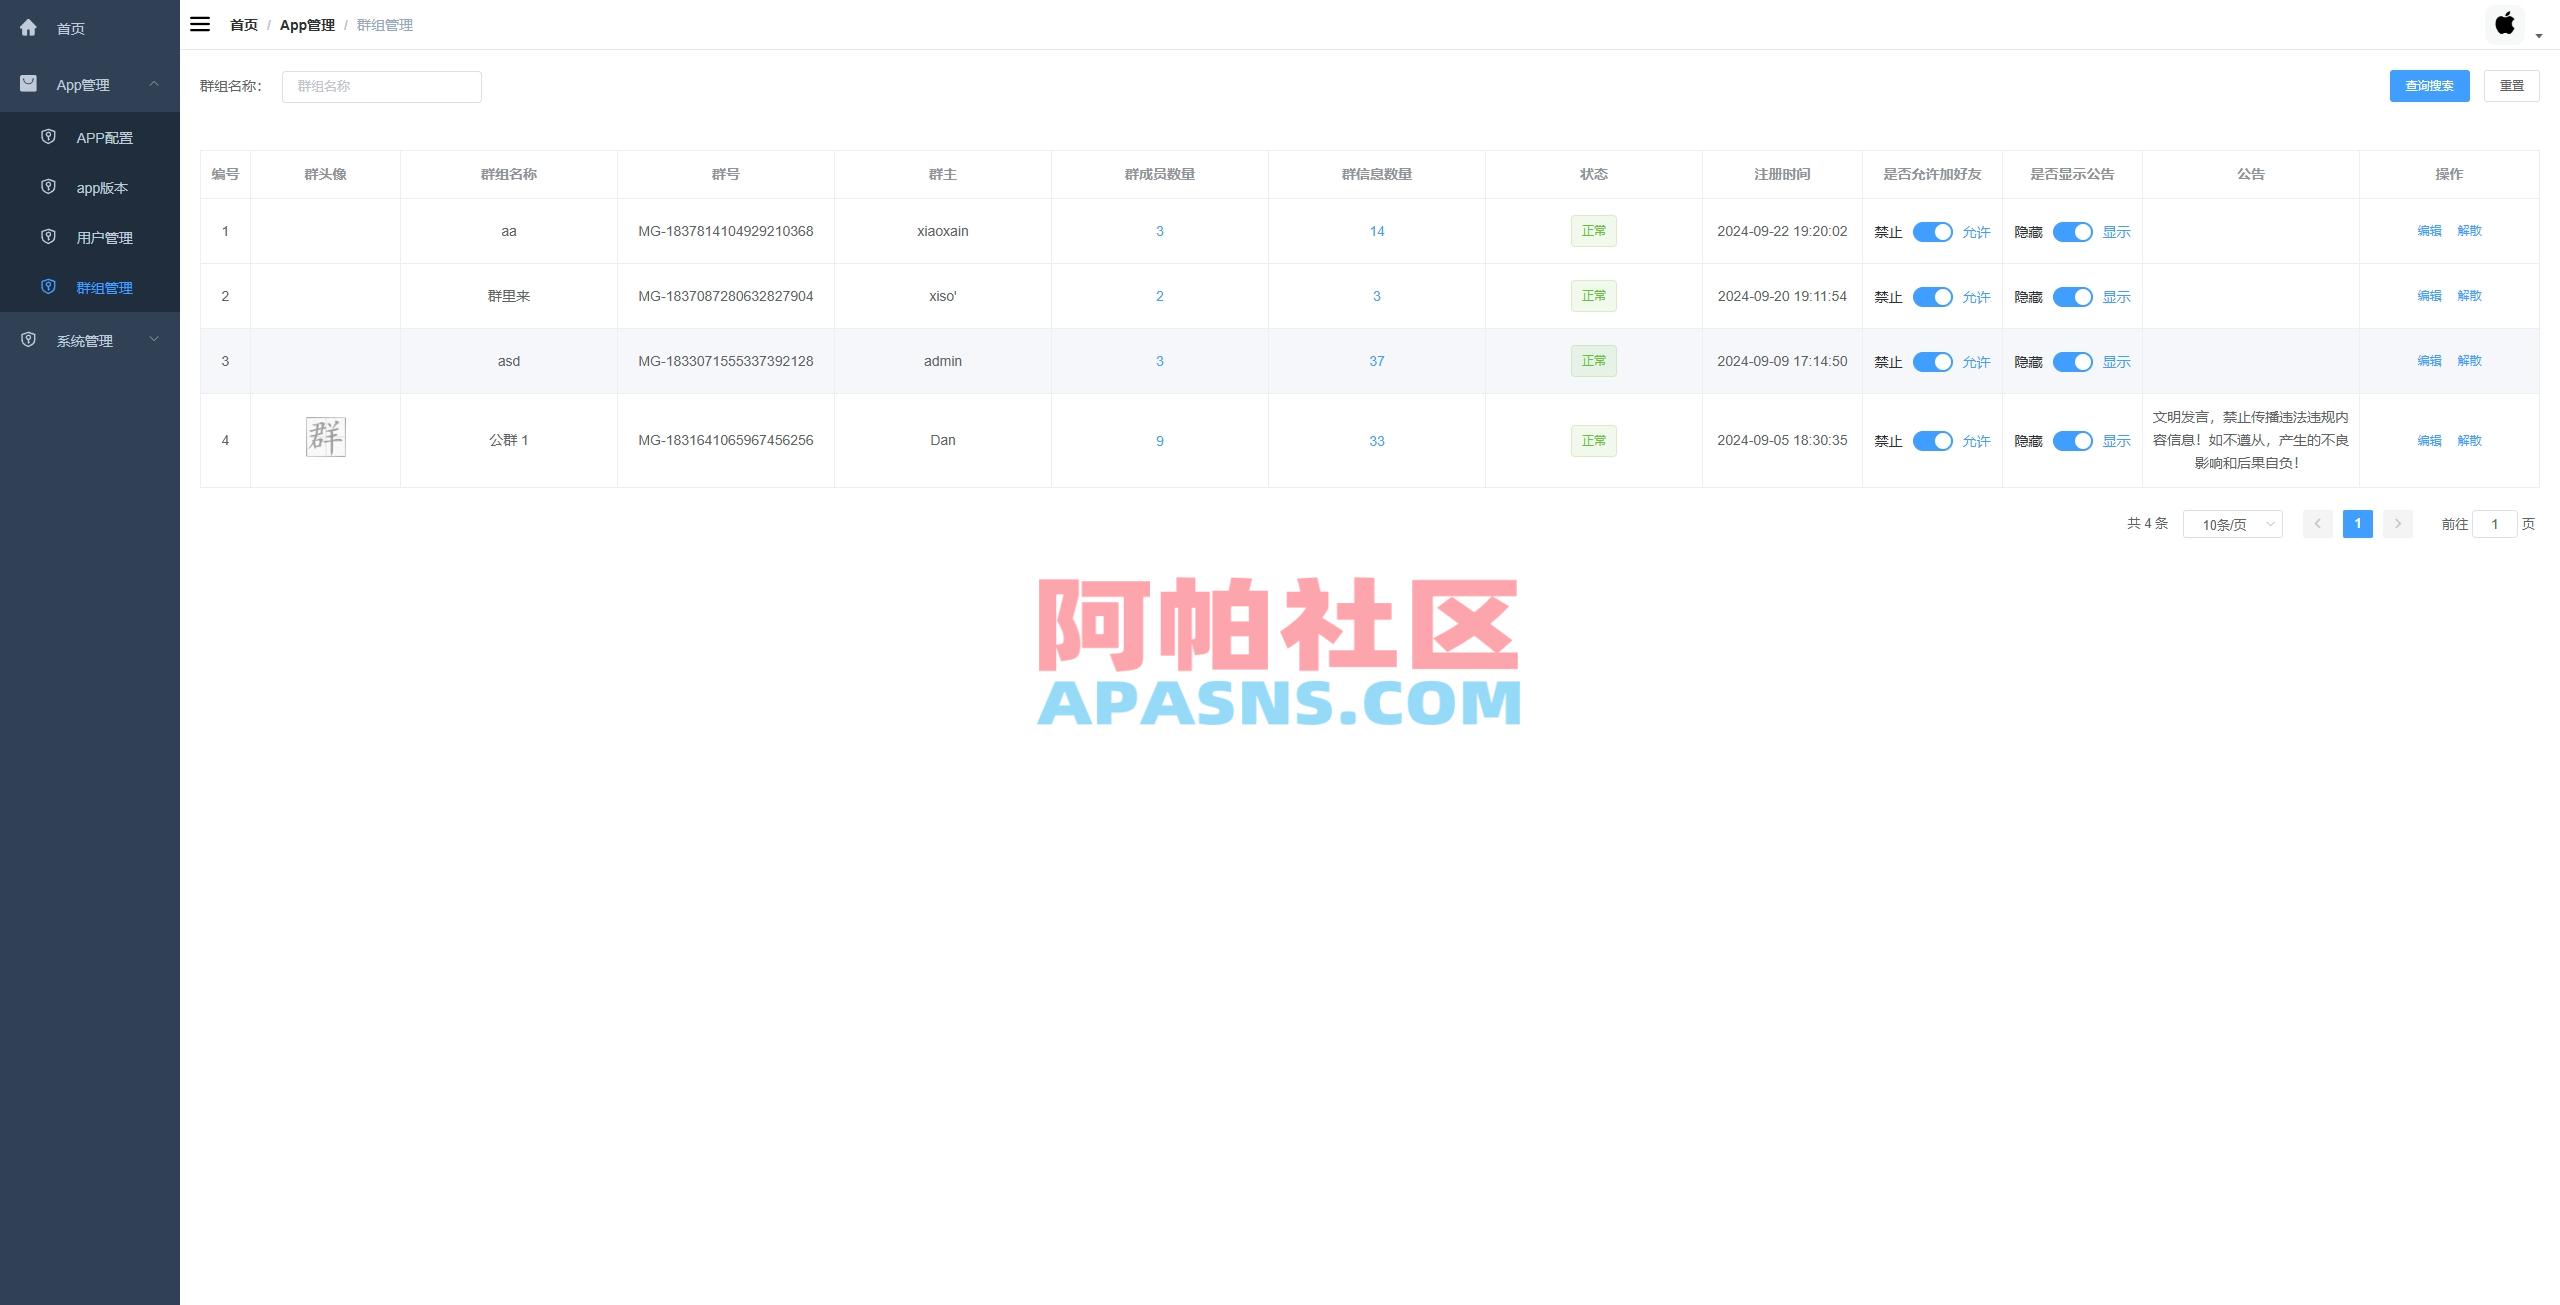The image size is (2560, 1305).
Task: Go to 用户管理 in the sidebar
Action: tap(103, 237)
